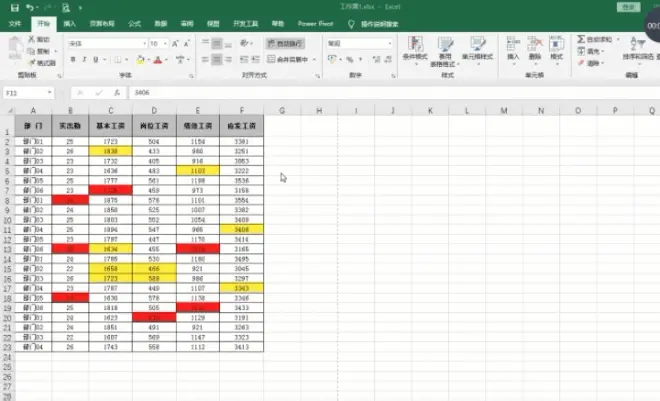Toggle Top Align in alignment group
660x401 pixels.
point(205,43)
